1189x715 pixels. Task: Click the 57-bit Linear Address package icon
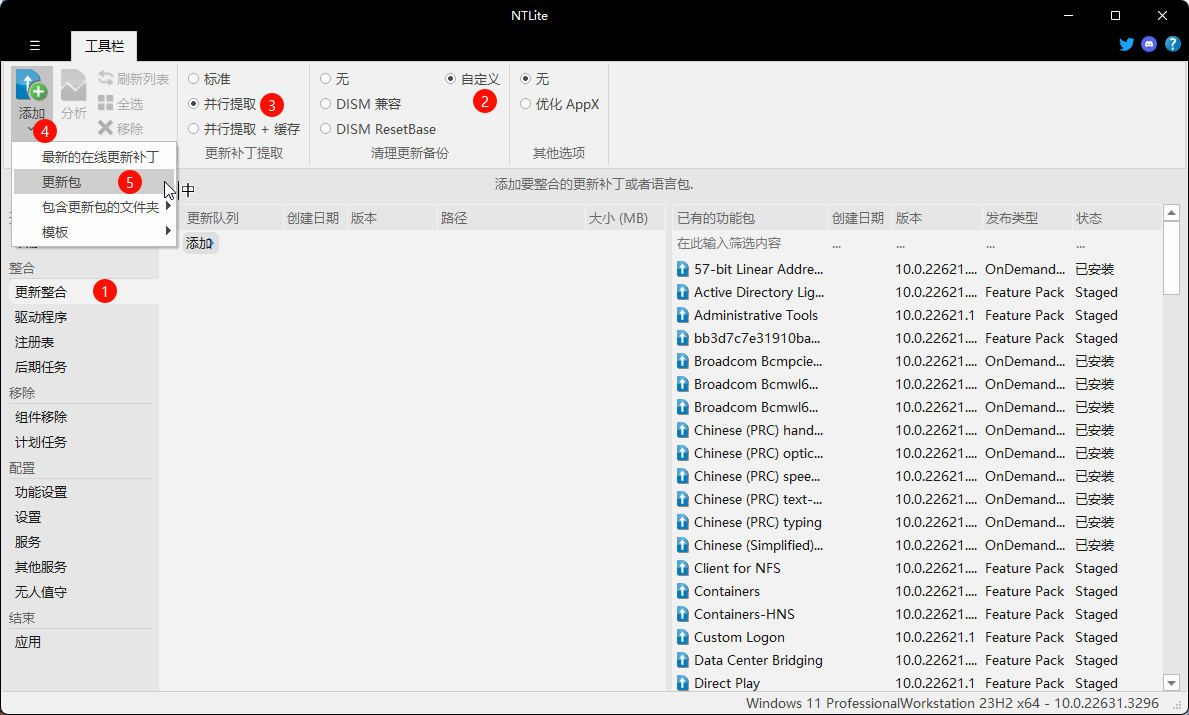point(682,269)
